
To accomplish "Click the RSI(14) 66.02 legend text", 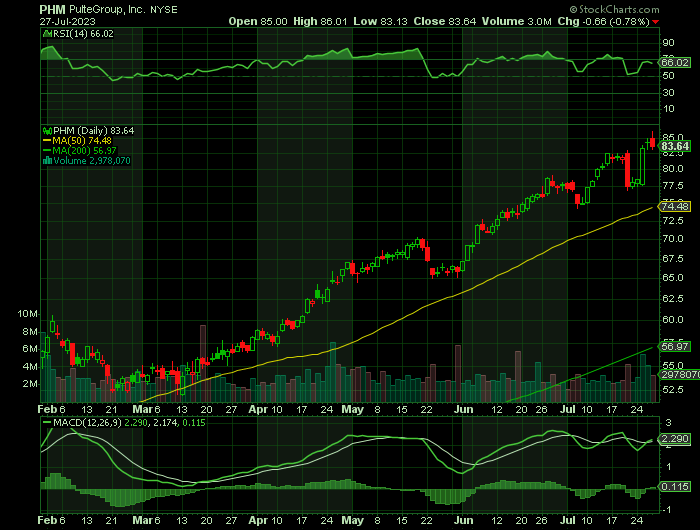I will point(83,34).
